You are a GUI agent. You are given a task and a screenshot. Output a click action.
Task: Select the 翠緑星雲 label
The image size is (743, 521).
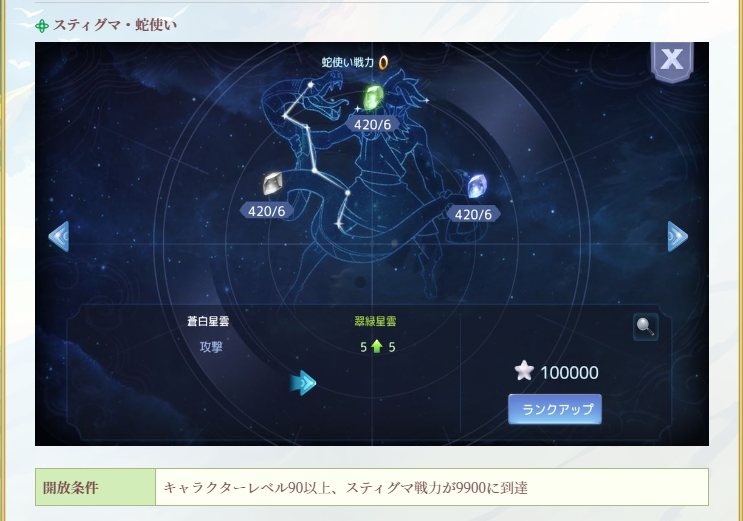pyautogui.click(x=375, y=321)
